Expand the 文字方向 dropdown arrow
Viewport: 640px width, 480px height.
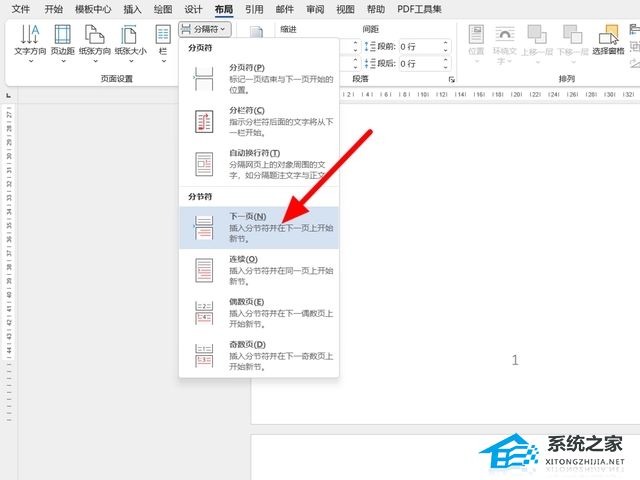point(31,61)
